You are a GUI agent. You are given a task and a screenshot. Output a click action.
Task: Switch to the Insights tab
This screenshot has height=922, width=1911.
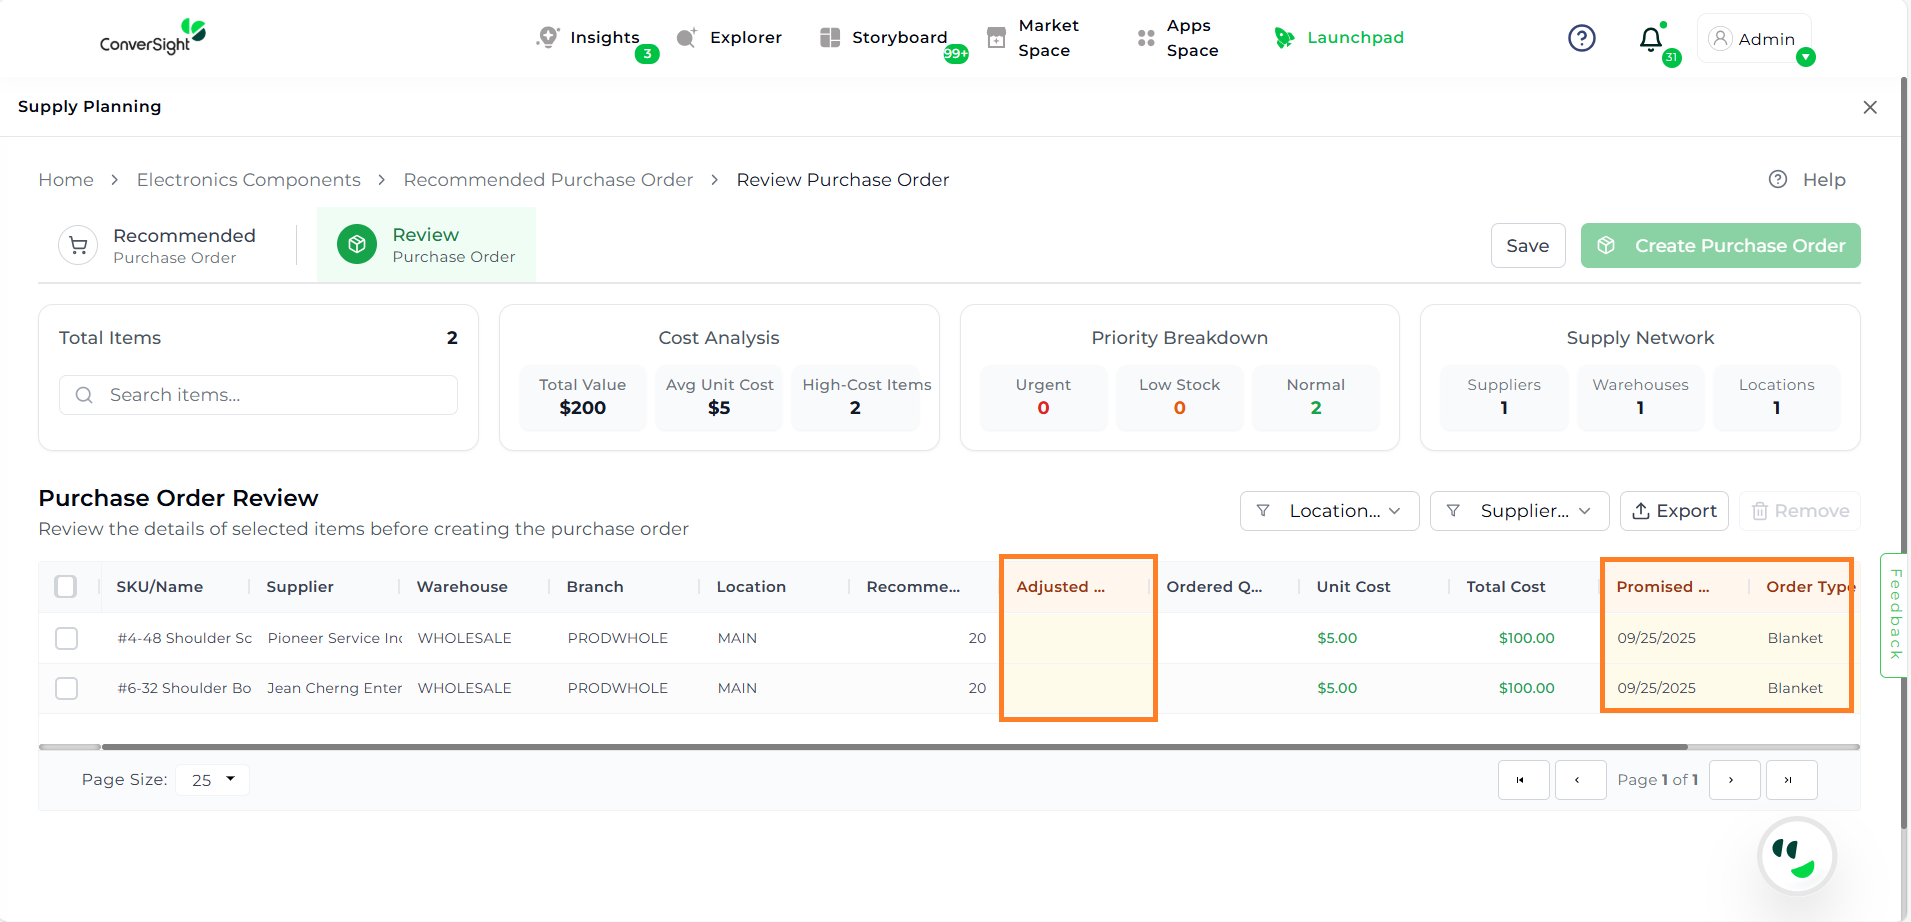click(x=603, y=38)
